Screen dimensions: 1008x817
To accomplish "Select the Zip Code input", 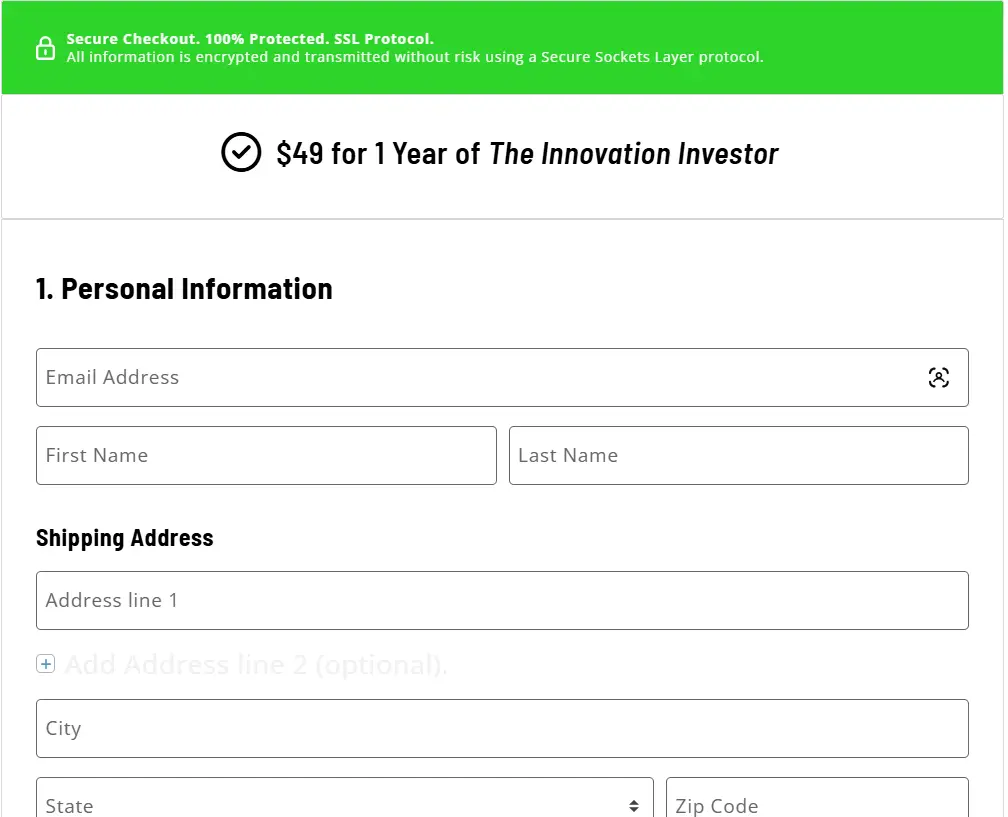I will coord(816,803).
